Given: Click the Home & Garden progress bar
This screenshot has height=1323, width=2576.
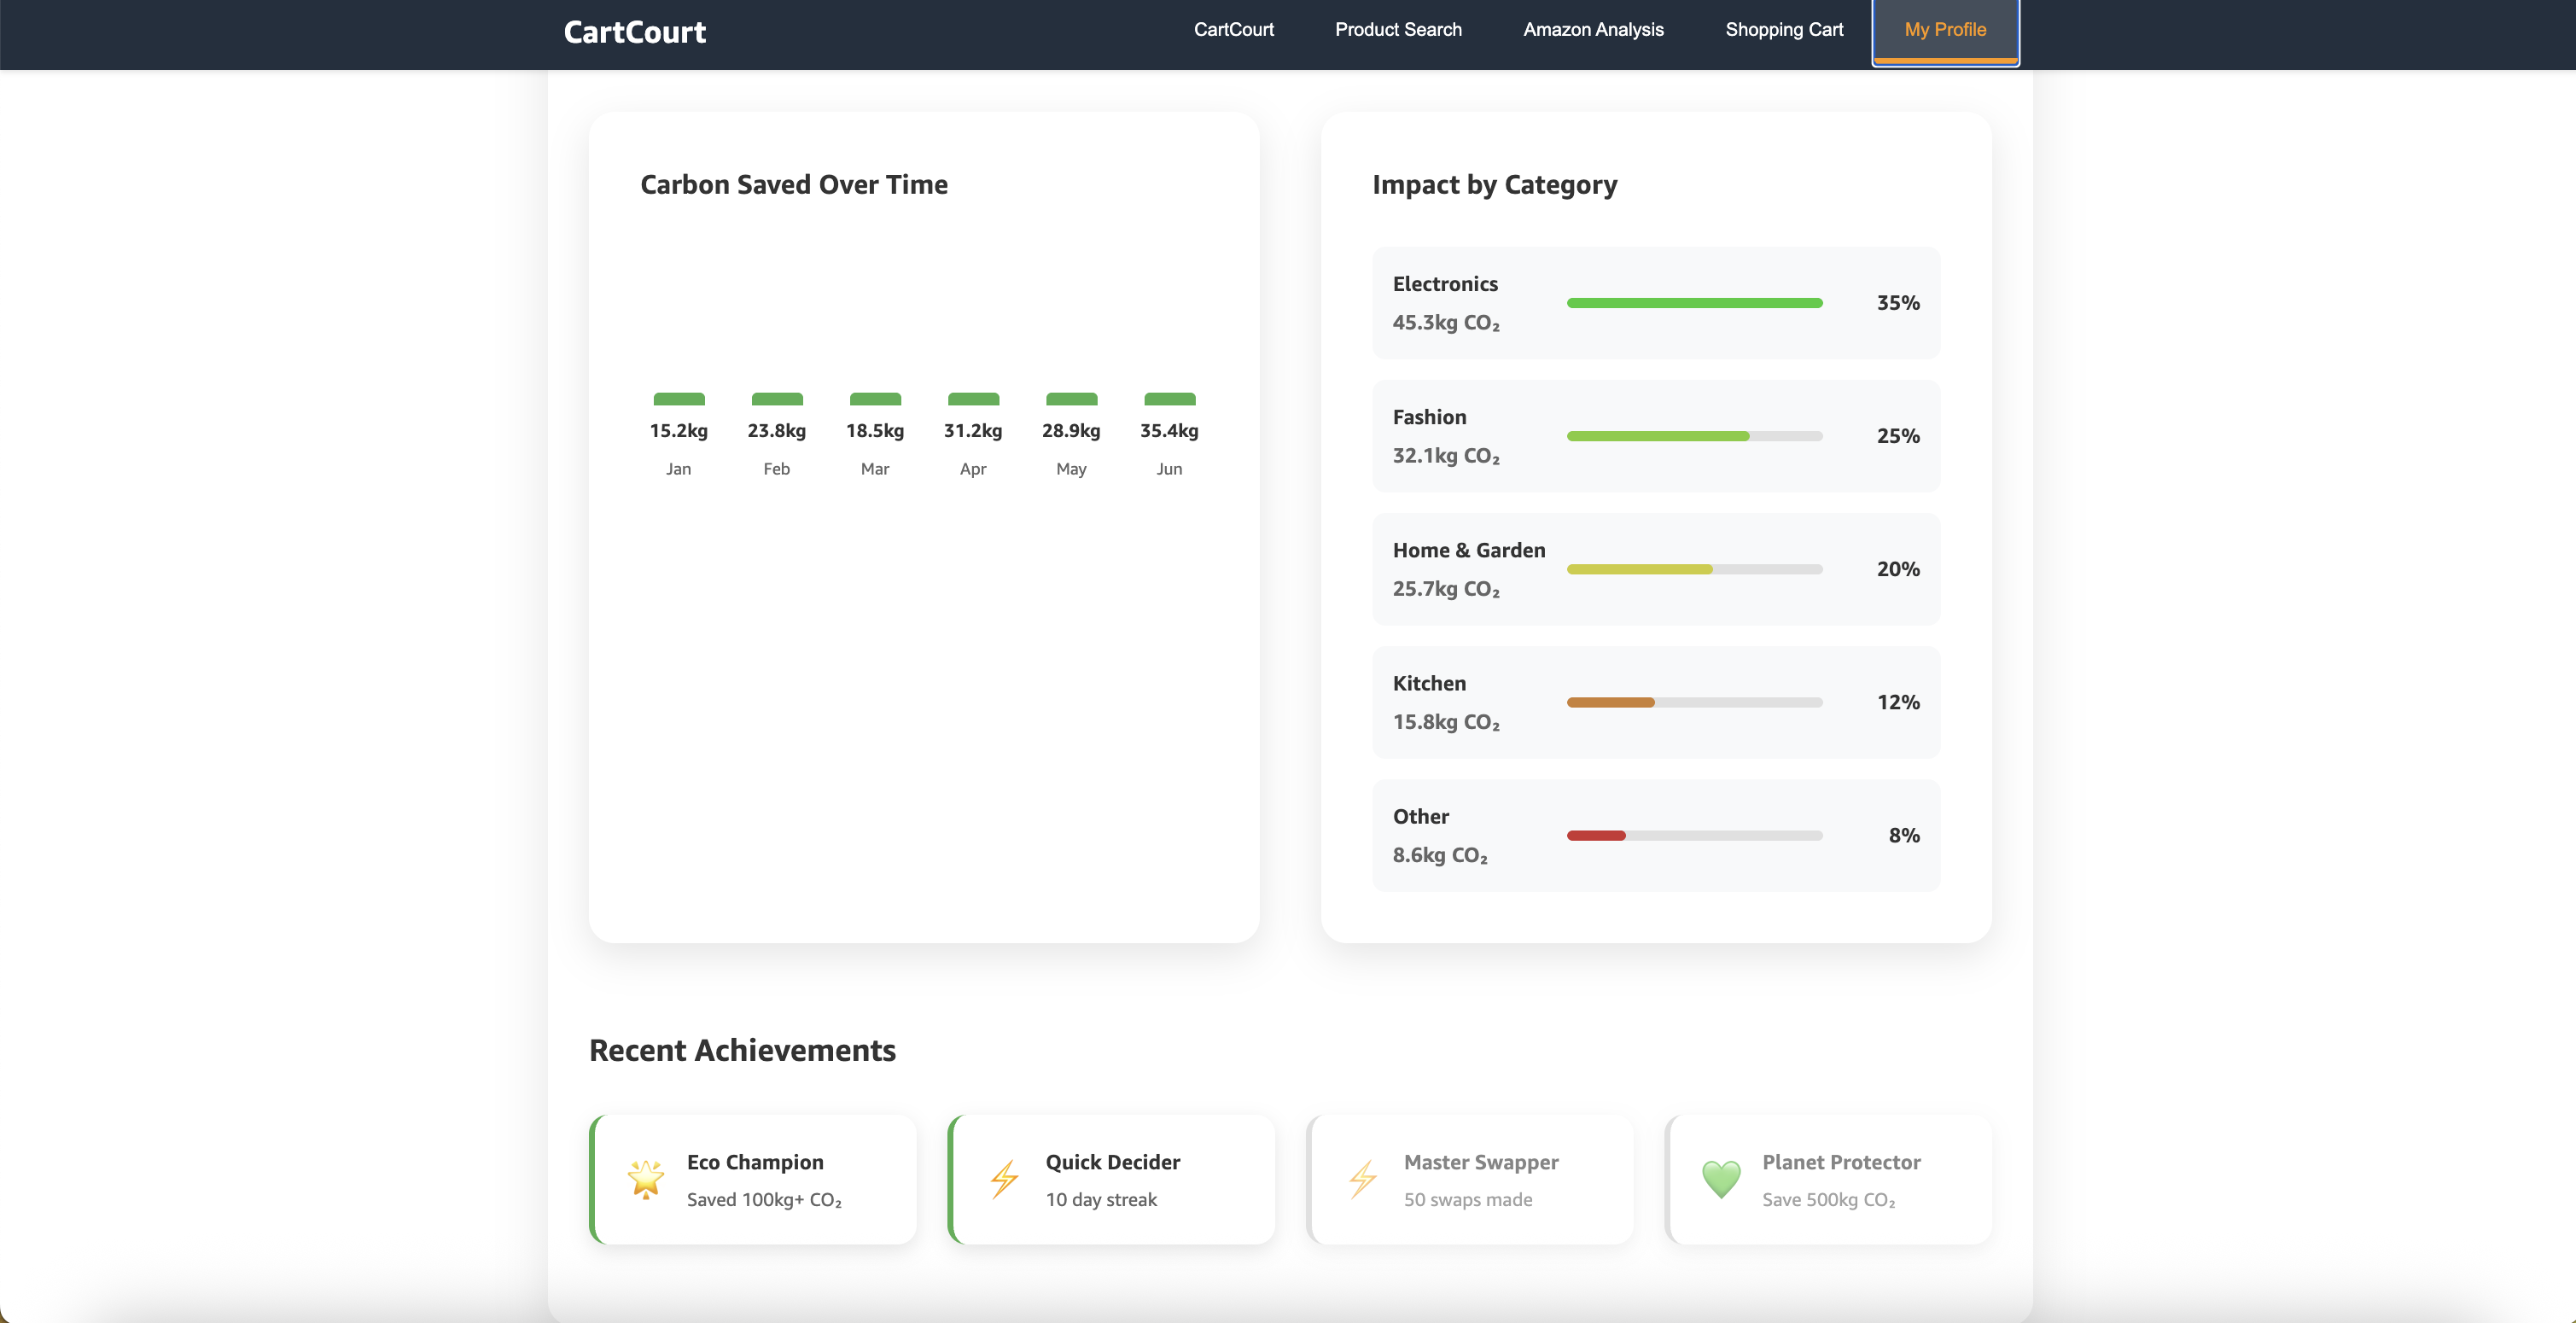Looking at the screenshot, I should 1694,569.
